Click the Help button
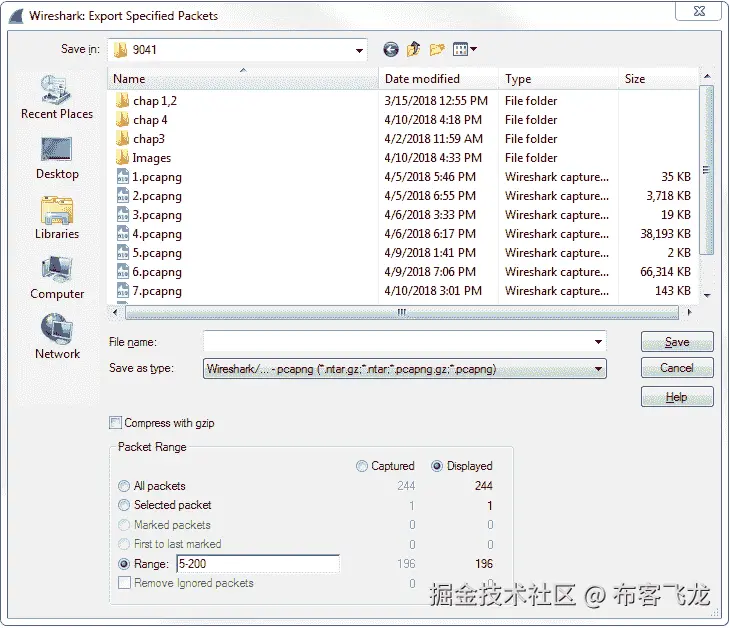730x628 pixels. pos(677,397)
